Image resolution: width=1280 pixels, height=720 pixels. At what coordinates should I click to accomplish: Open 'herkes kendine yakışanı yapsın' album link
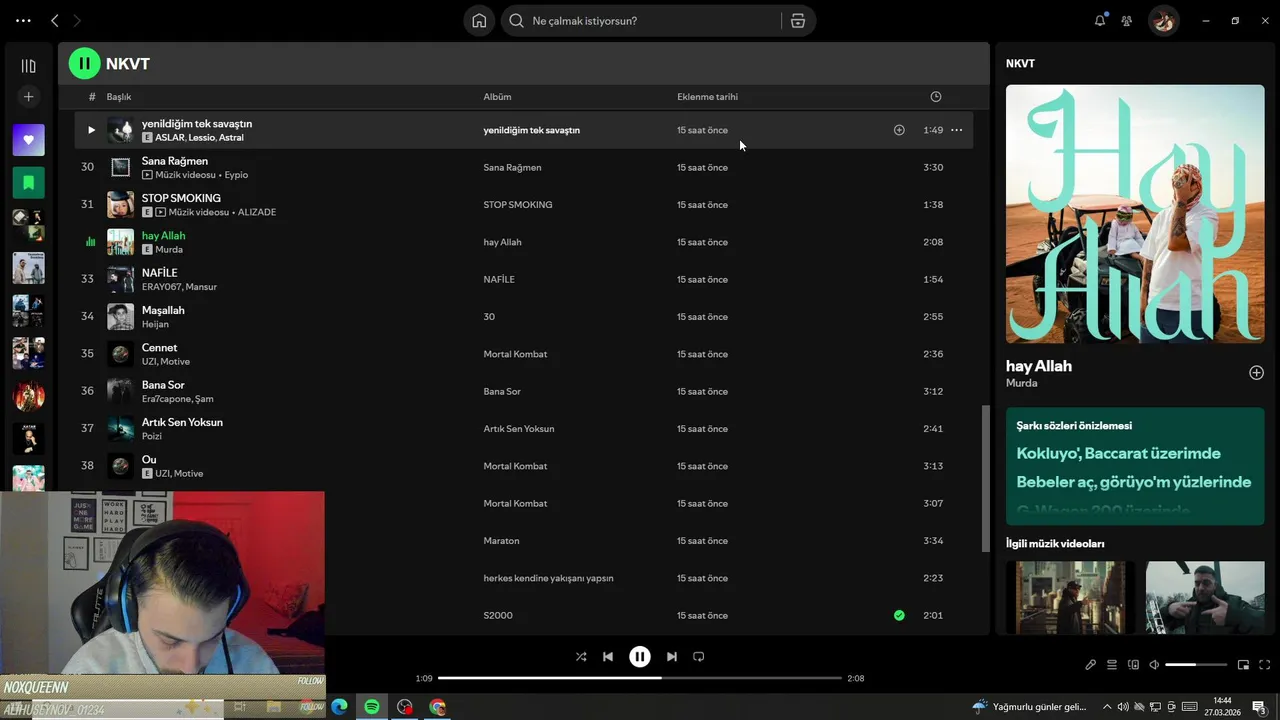coord(548,578)
